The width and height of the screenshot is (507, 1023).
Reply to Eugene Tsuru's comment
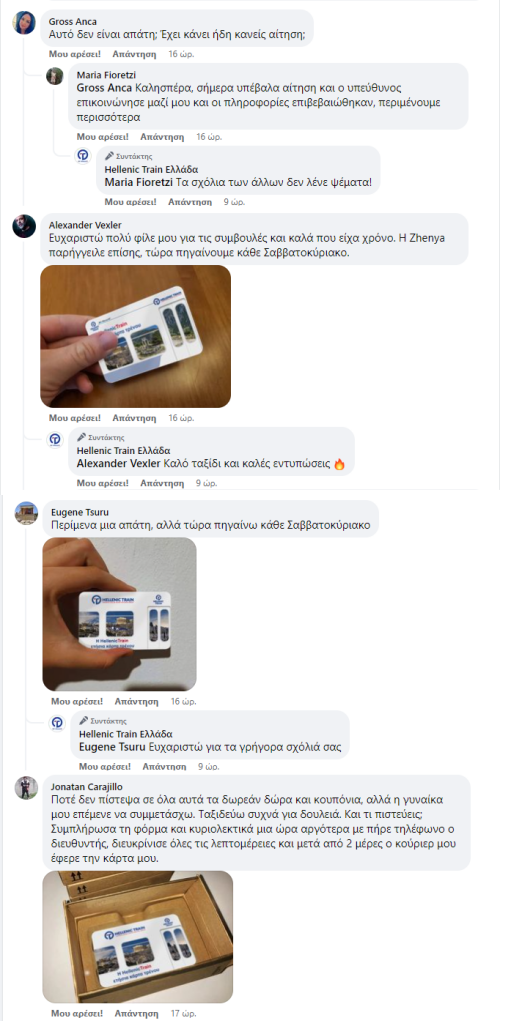coord(136,702)
